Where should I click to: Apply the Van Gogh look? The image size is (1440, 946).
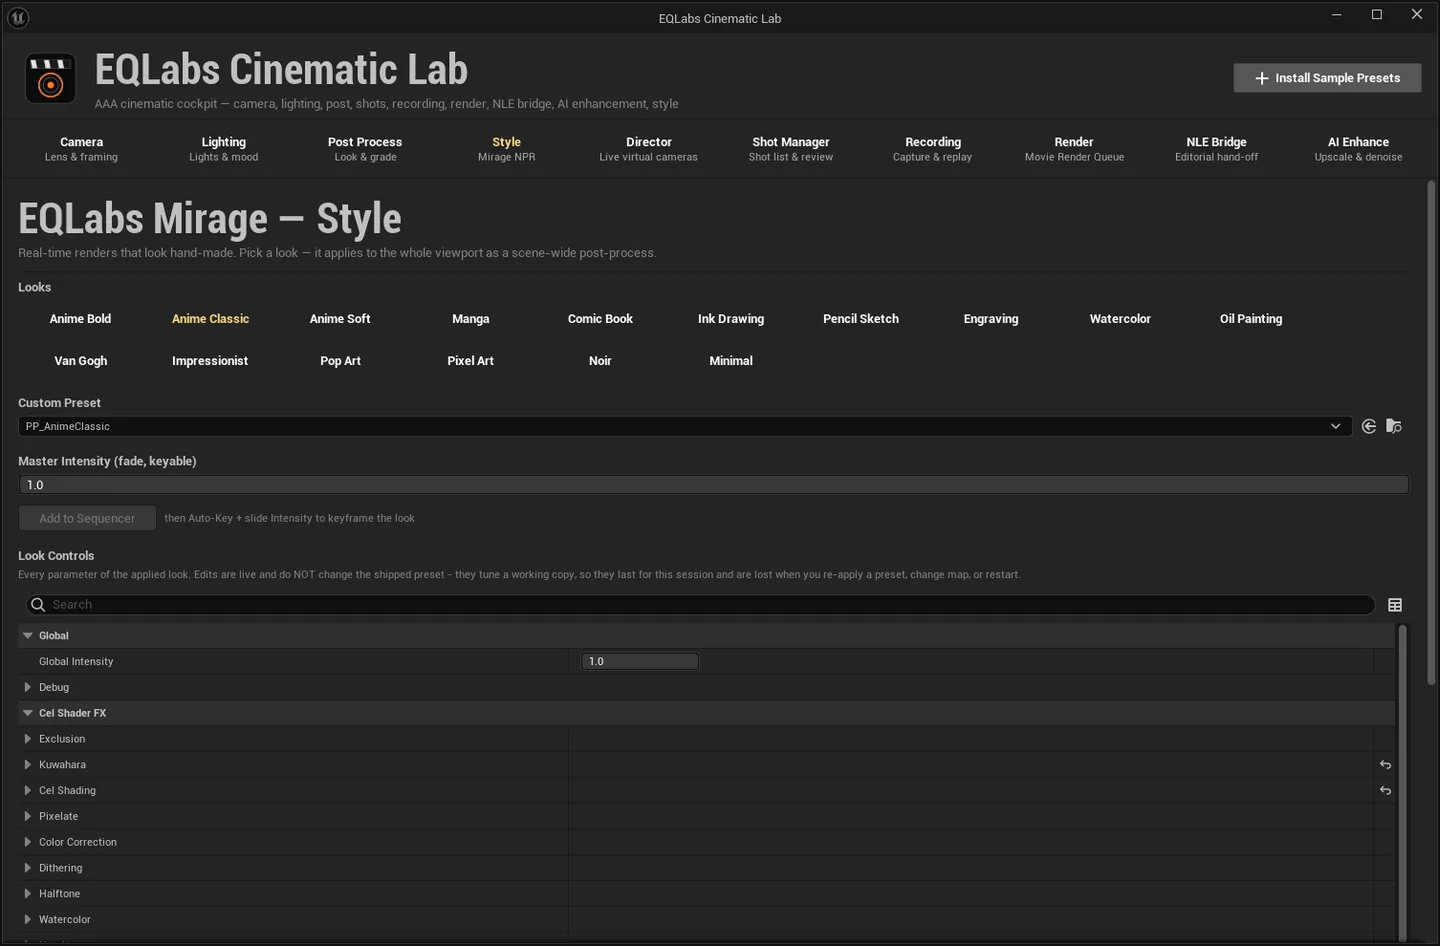[80, 361]
